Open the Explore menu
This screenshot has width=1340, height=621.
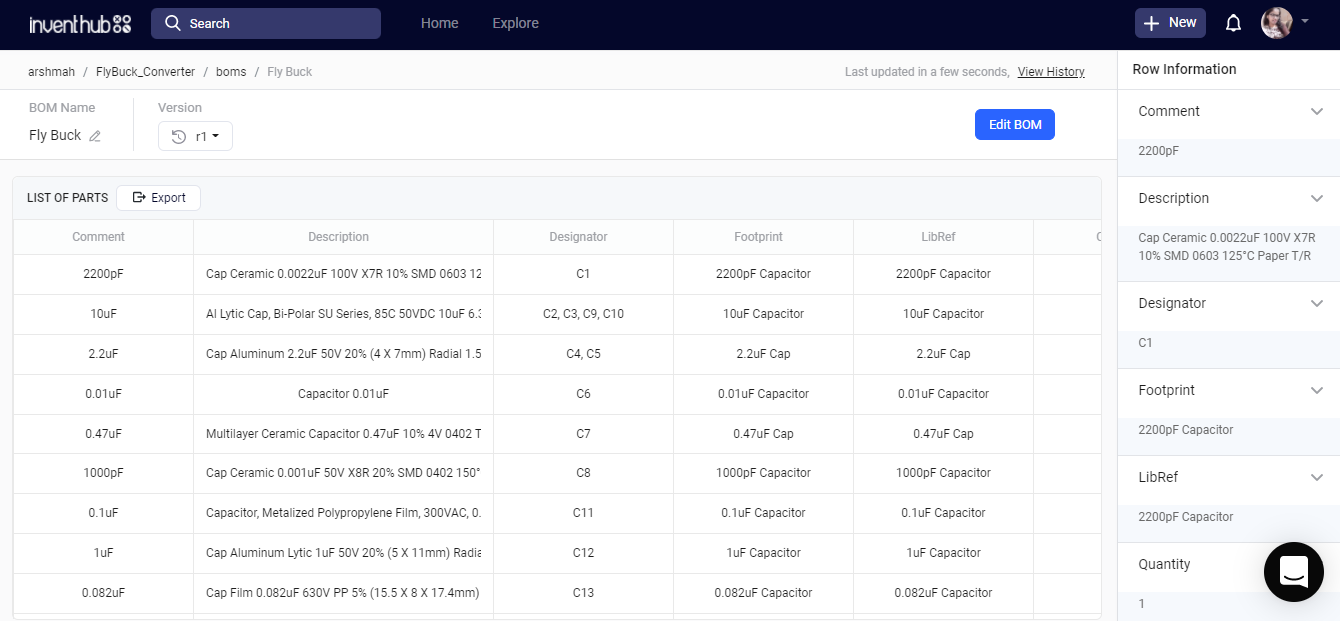coord(515,23)
